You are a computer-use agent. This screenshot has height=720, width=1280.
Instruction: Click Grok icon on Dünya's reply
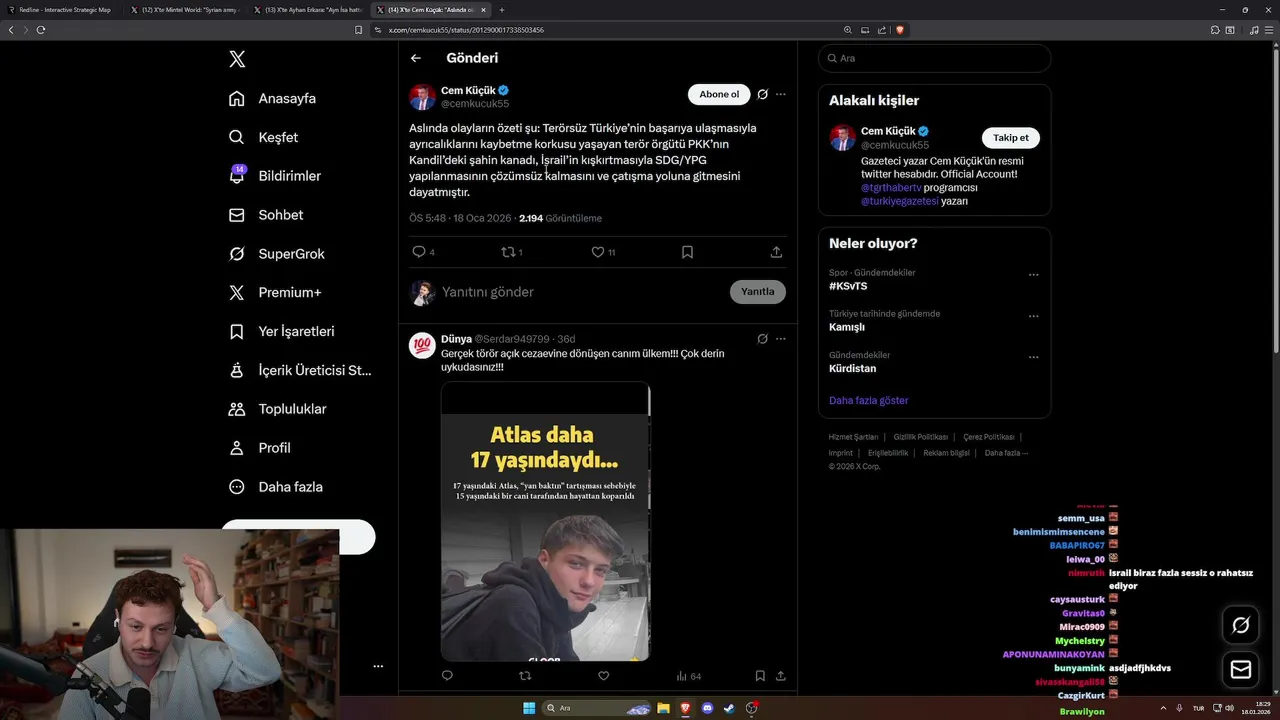(762, 339)
